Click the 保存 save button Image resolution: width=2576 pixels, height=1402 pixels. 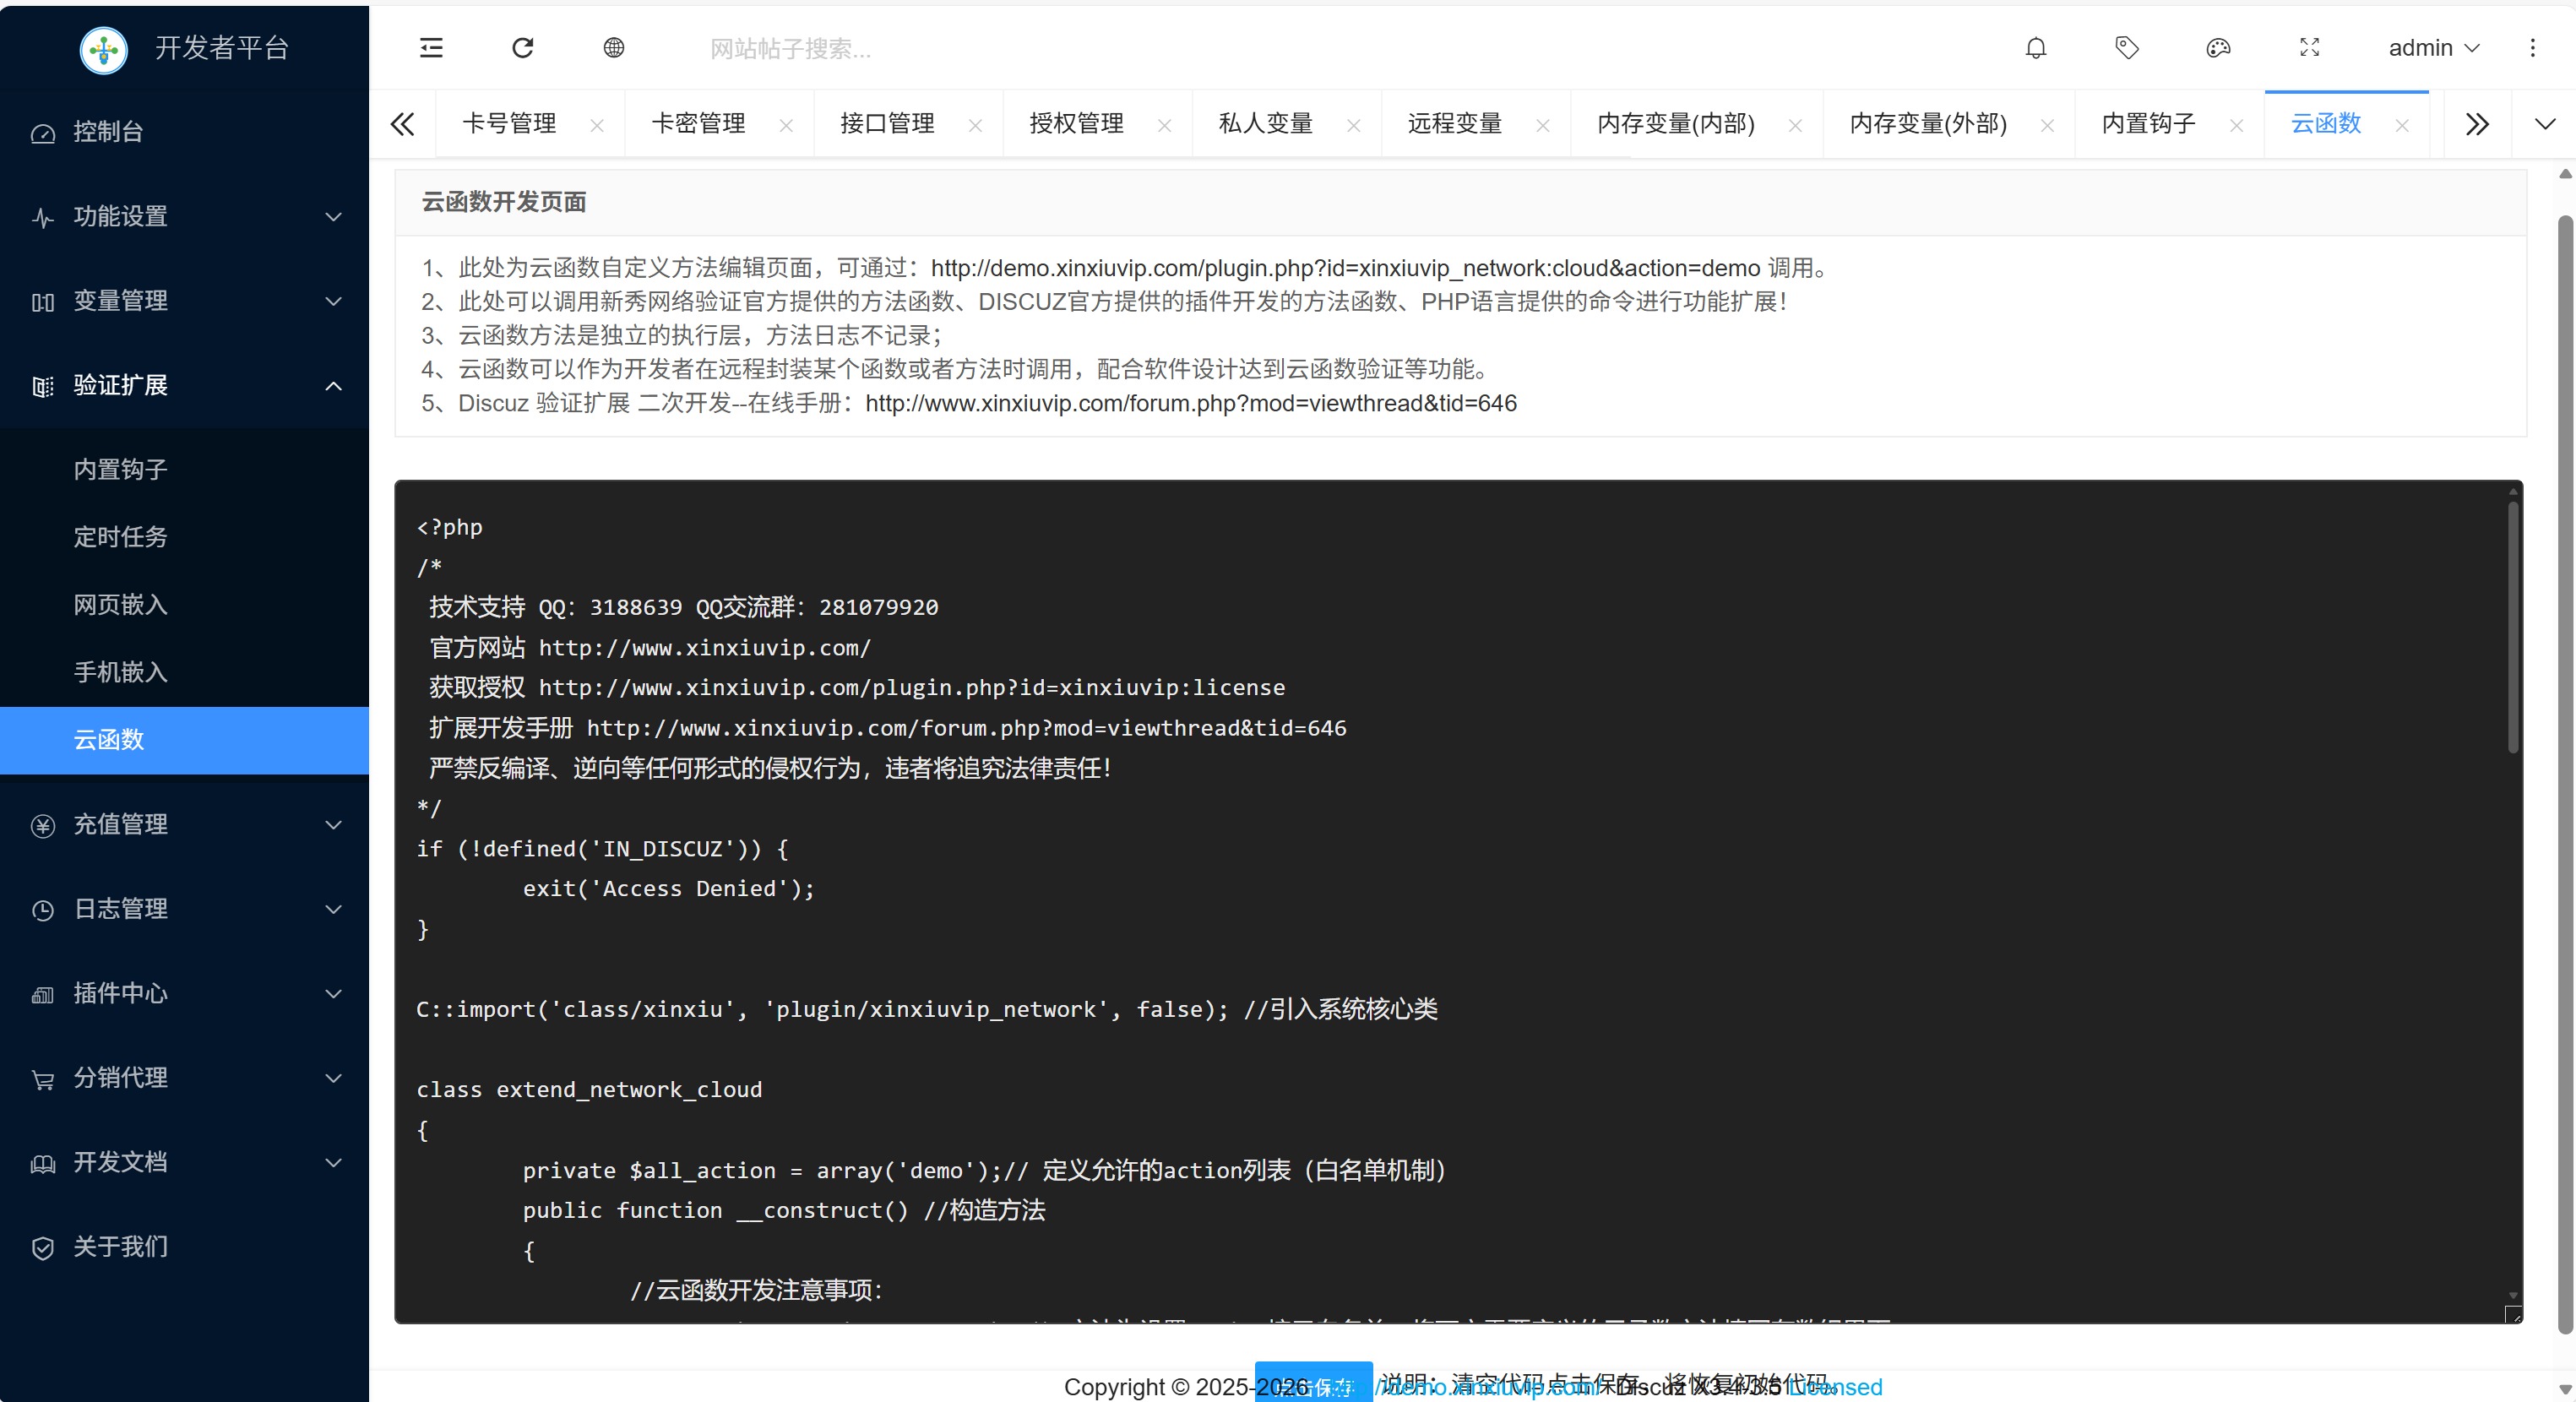click(x=1313, y=1386)
